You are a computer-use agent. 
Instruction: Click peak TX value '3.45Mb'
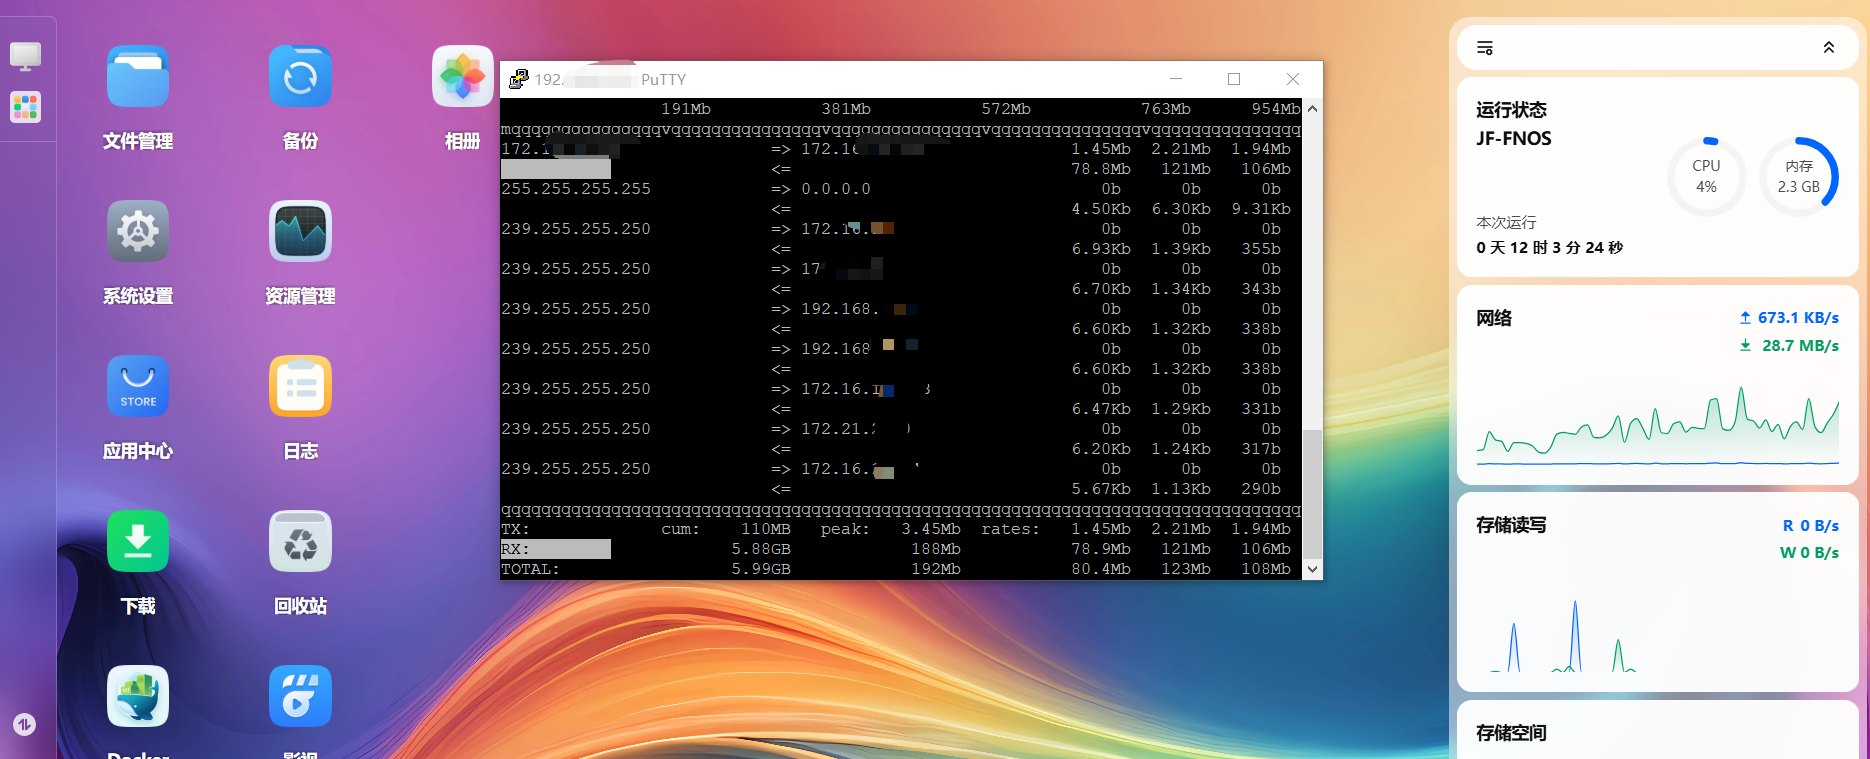pos(931,529)
